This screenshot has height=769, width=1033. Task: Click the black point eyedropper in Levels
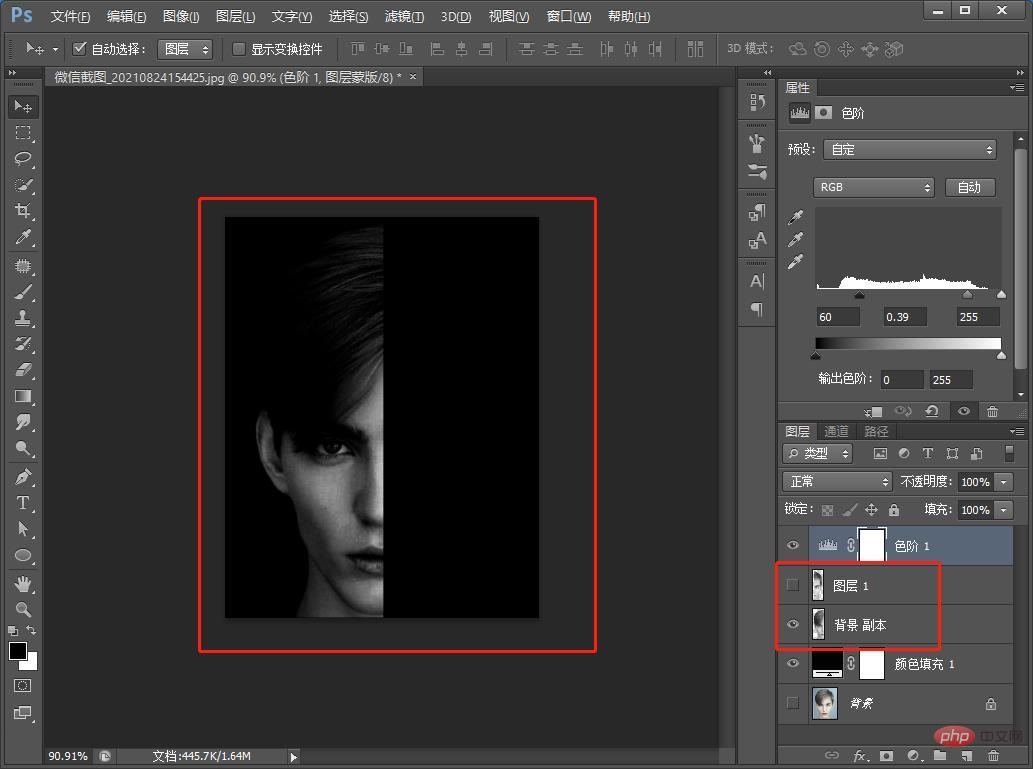(x=796, y=217)
